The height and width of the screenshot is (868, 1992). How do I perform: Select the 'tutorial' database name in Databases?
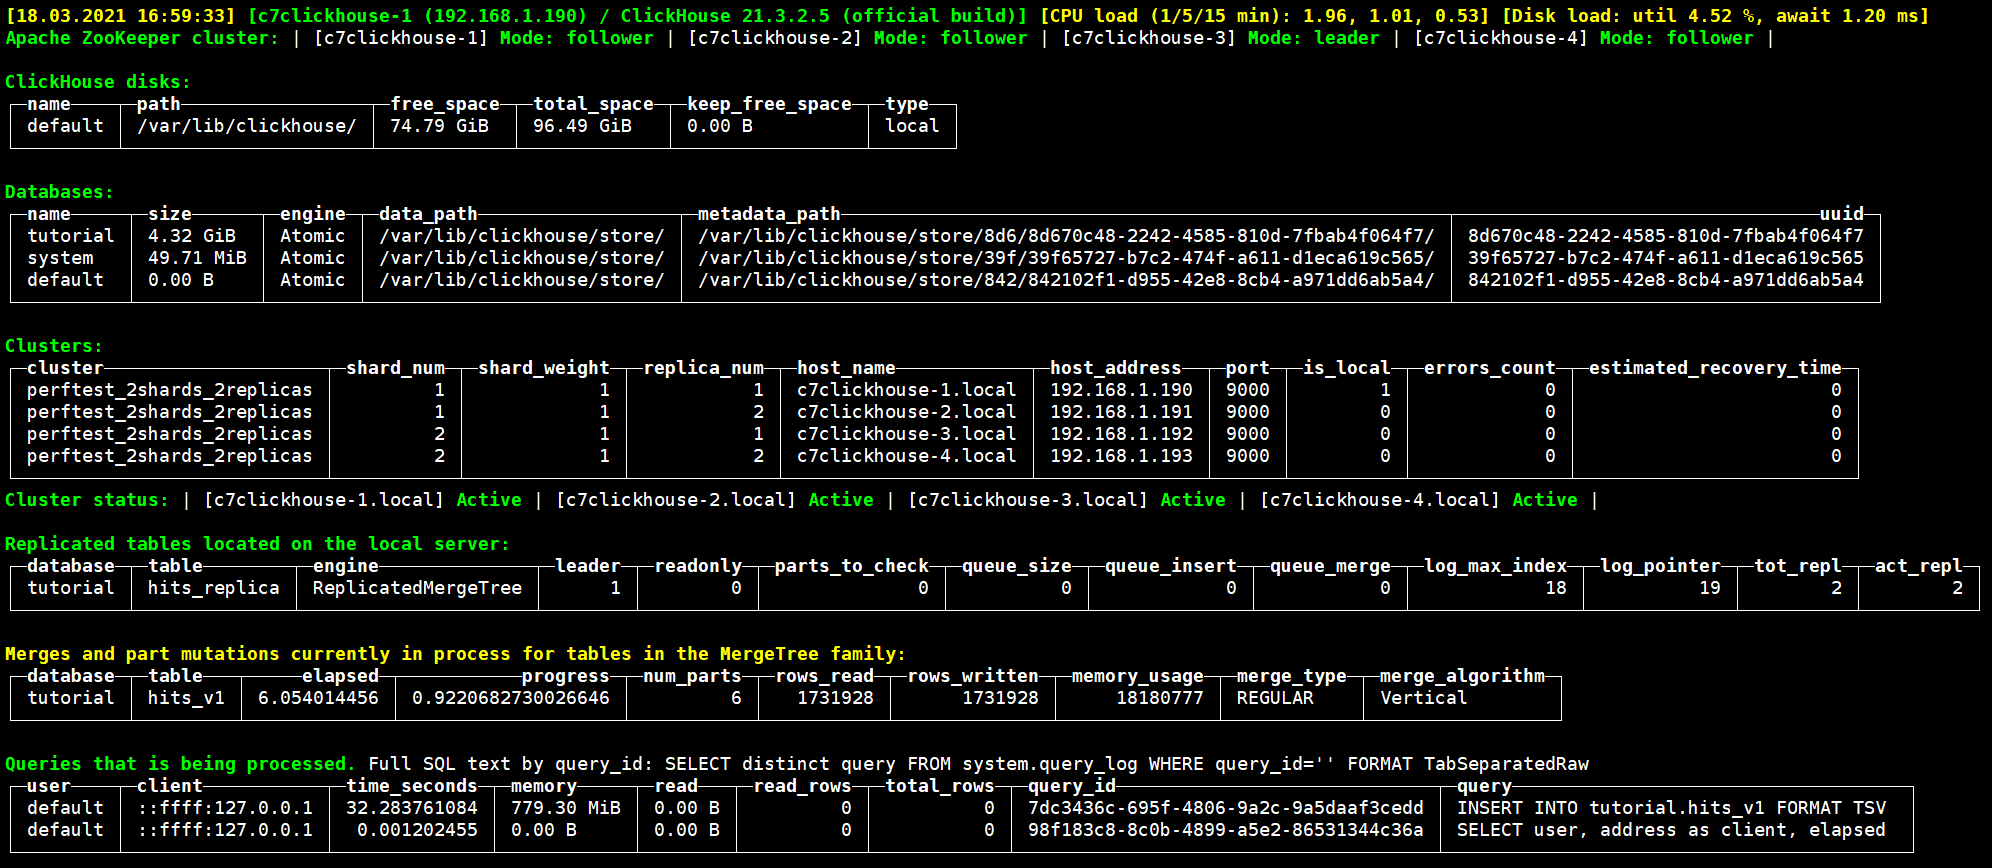coord(70,236)
